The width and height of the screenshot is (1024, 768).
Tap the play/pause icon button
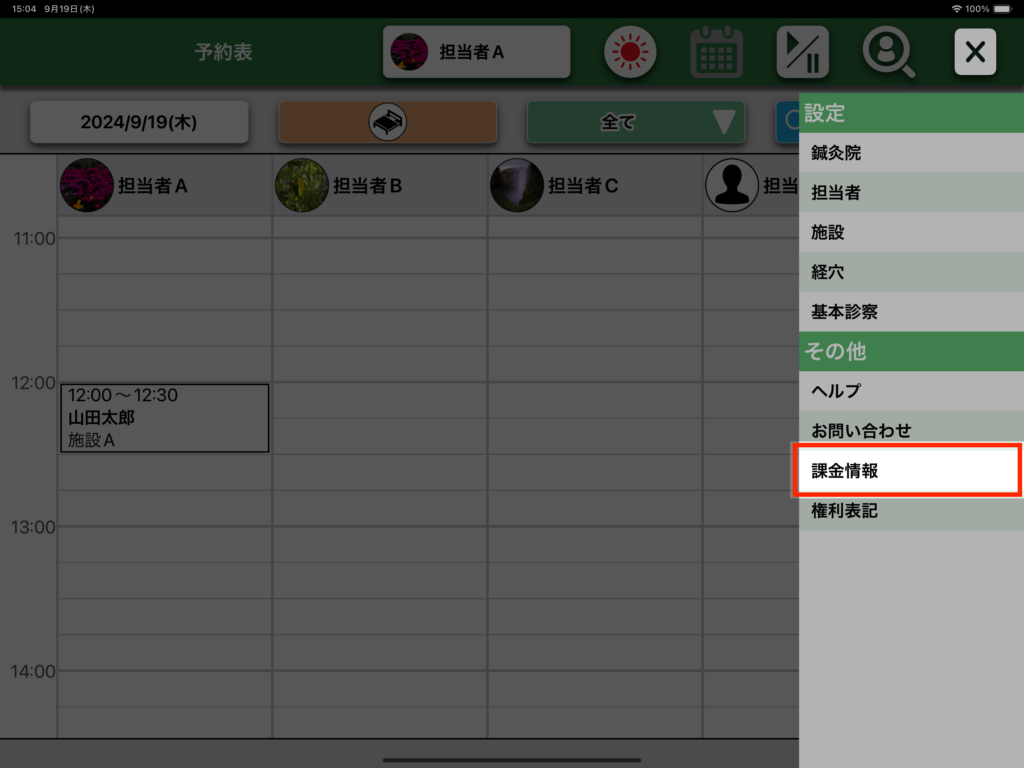click(802, 52)
